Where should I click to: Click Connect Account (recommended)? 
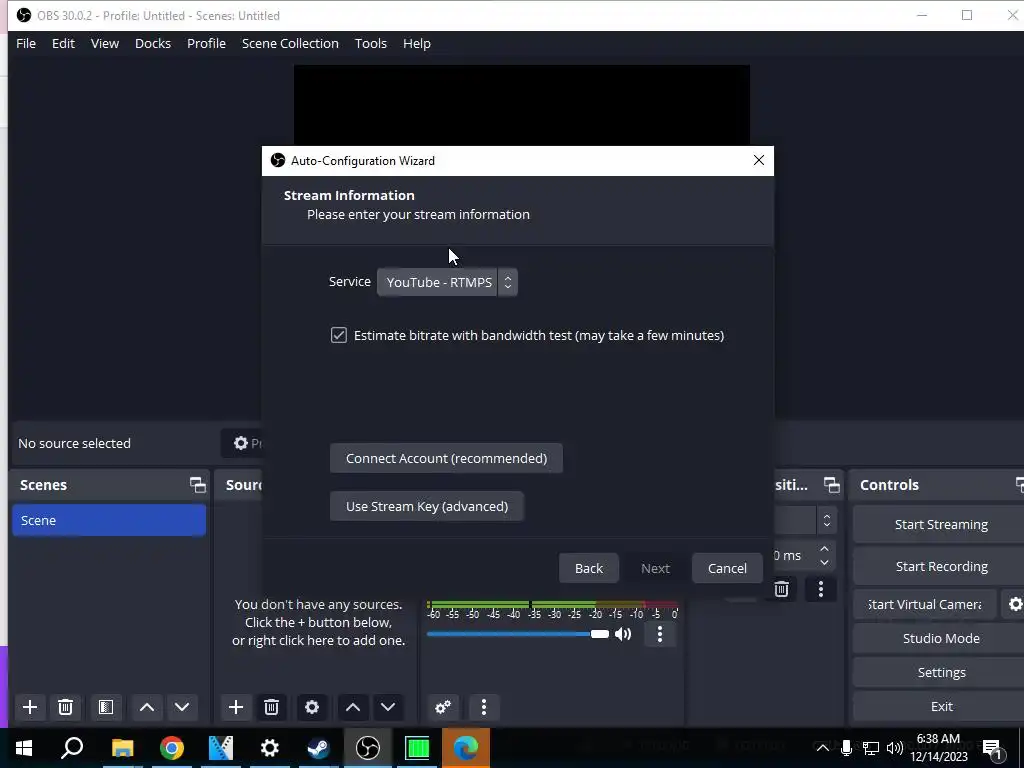[x=446, y=458]
